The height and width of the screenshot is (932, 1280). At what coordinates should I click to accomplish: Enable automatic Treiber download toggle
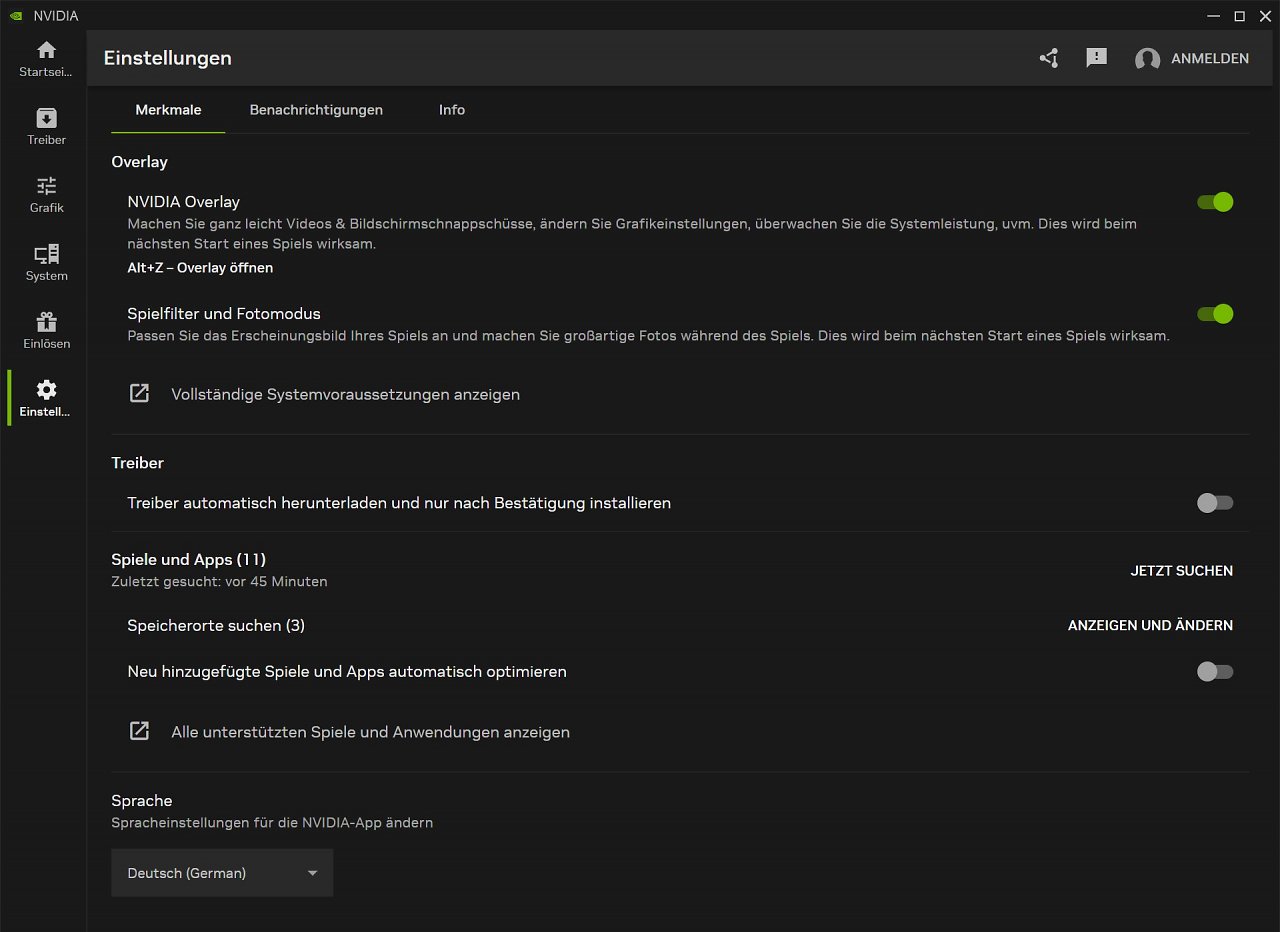(x=1215, y=503)
